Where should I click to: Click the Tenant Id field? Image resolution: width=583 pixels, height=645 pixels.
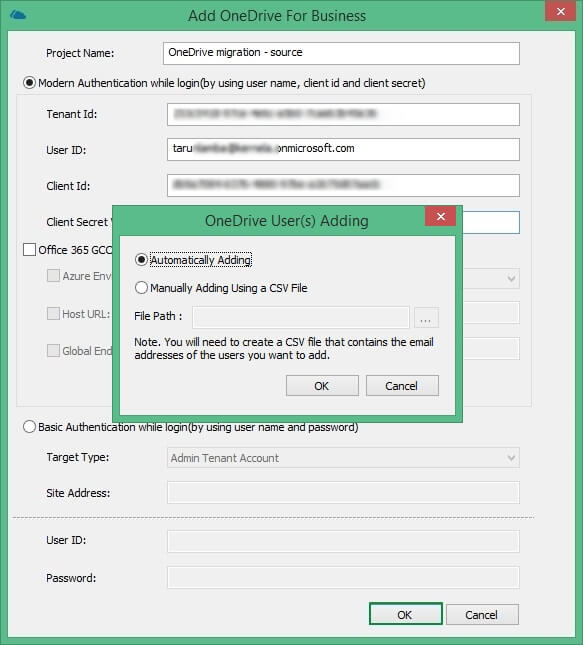click(343, 114)
